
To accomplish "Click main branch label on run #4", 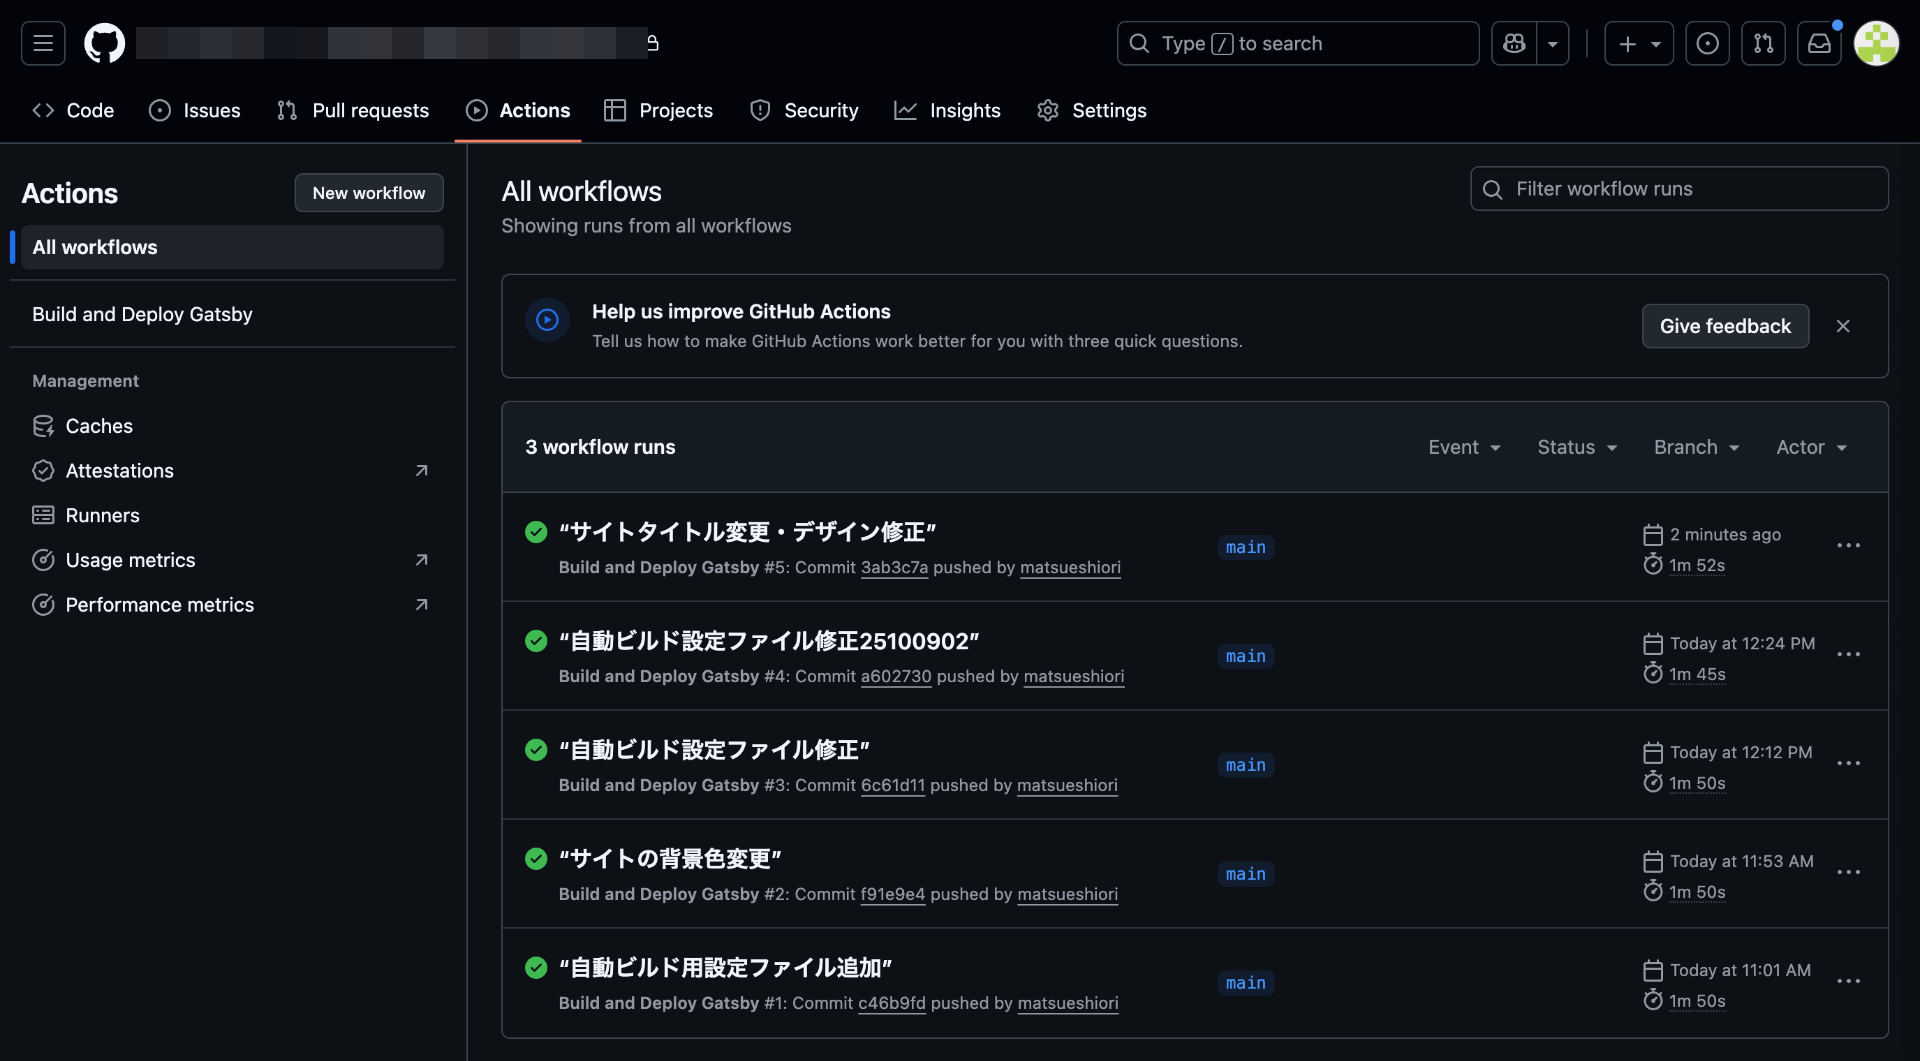I will coord(1246,656).
